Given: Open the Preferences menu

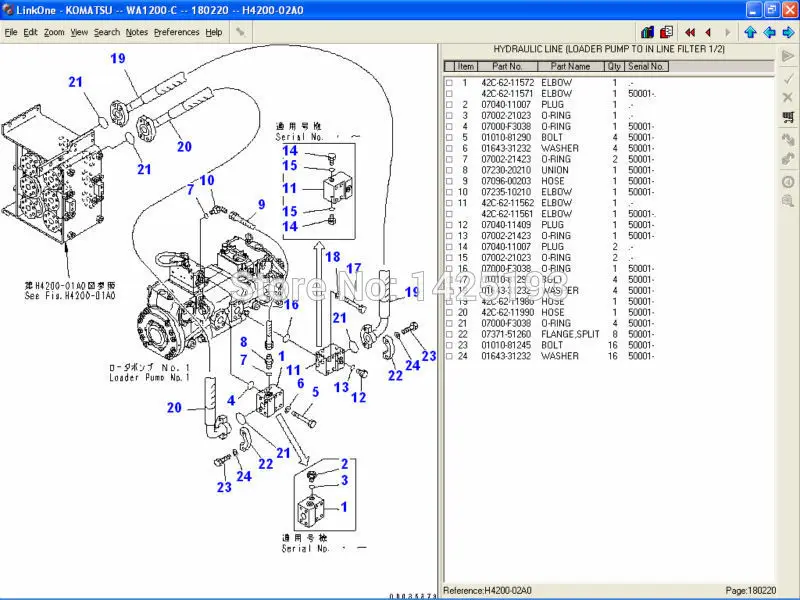Looking at the screenshot, I should (x=174, y=31).
